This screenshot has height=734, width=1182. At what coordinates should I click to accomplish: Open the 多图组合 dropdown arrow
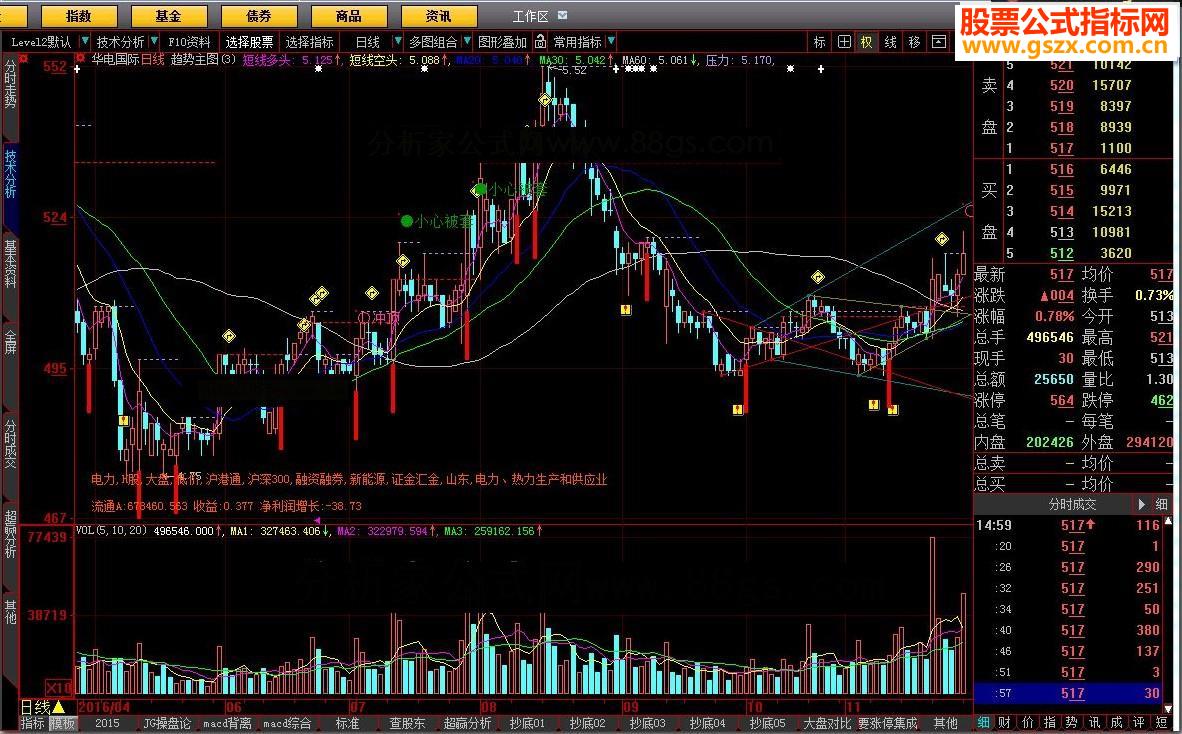(467, 41)
